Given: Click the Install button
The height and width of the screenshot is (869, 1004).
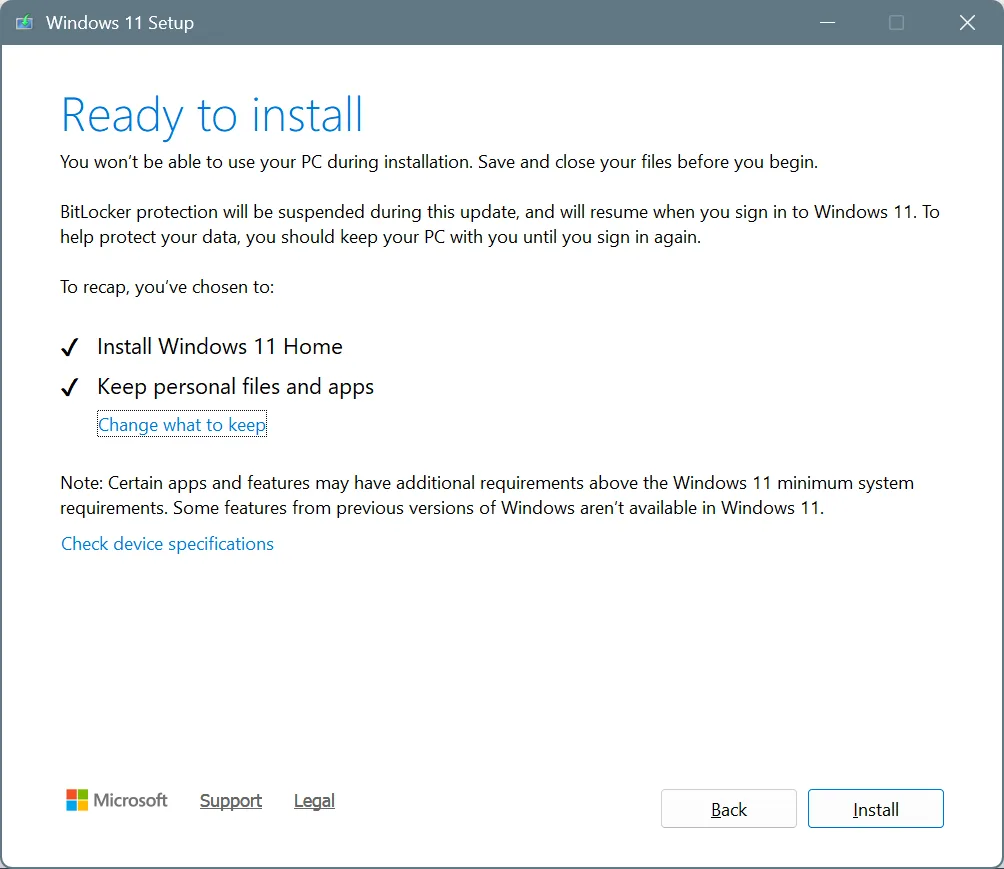Looking at the screenshot, I should click(875, 809).
